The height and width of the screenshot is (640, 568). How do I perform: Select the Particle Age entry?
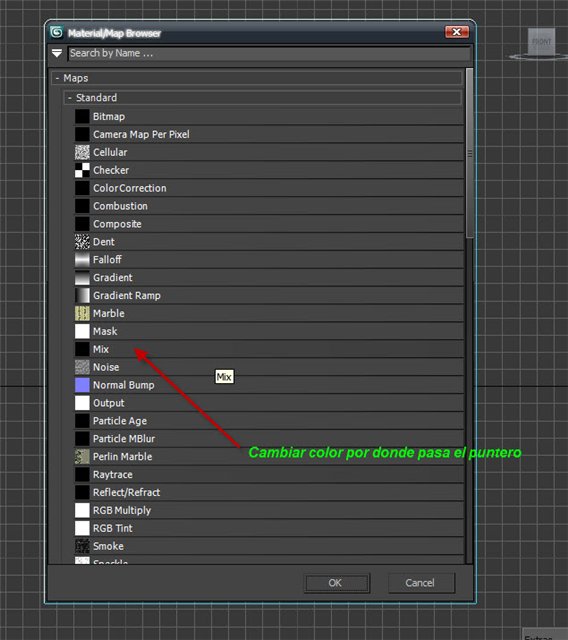click(269, 421)
